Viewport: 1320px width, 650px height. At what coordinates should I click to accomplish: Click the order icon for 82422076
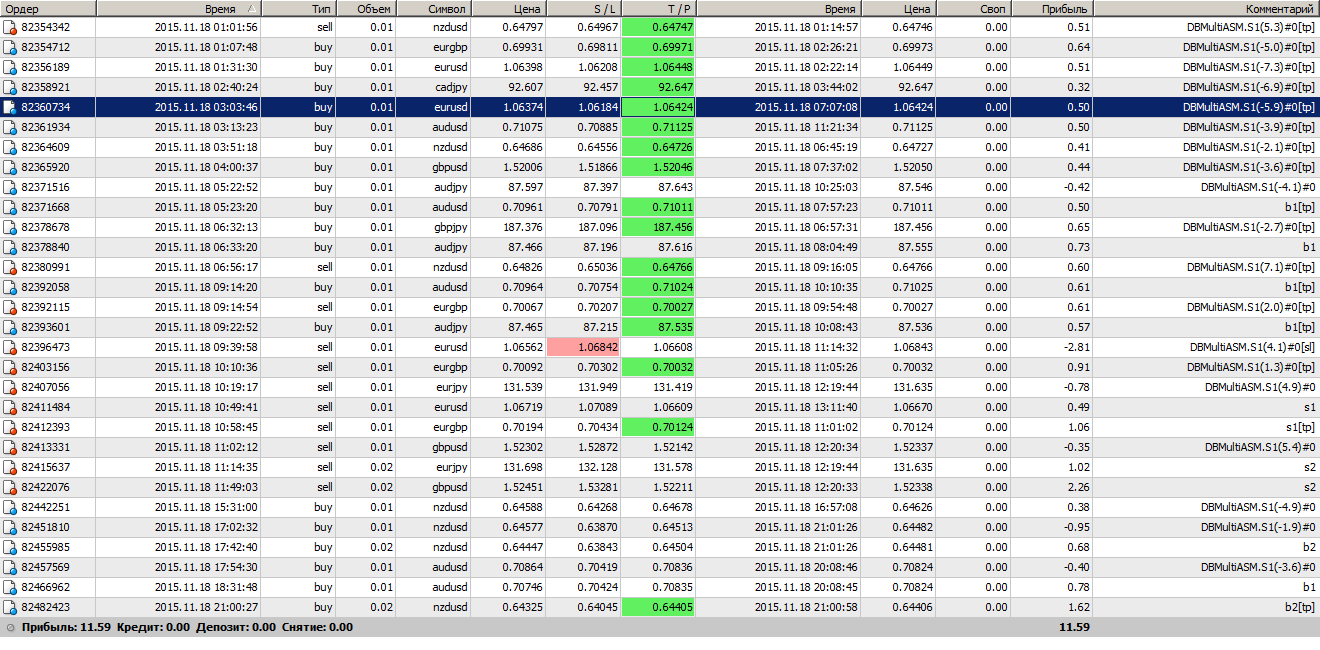[x=10, y=487]
